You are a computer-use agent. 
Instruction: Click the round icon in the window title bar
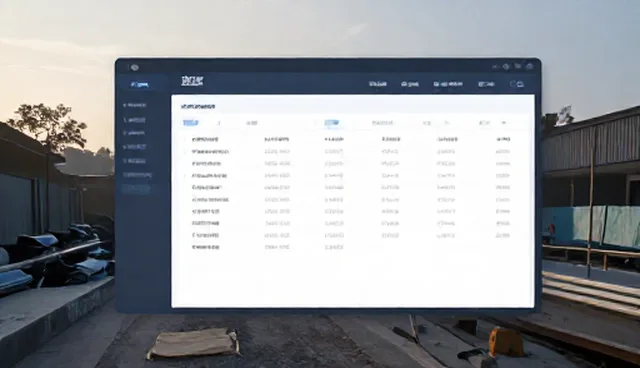point(135,67)
